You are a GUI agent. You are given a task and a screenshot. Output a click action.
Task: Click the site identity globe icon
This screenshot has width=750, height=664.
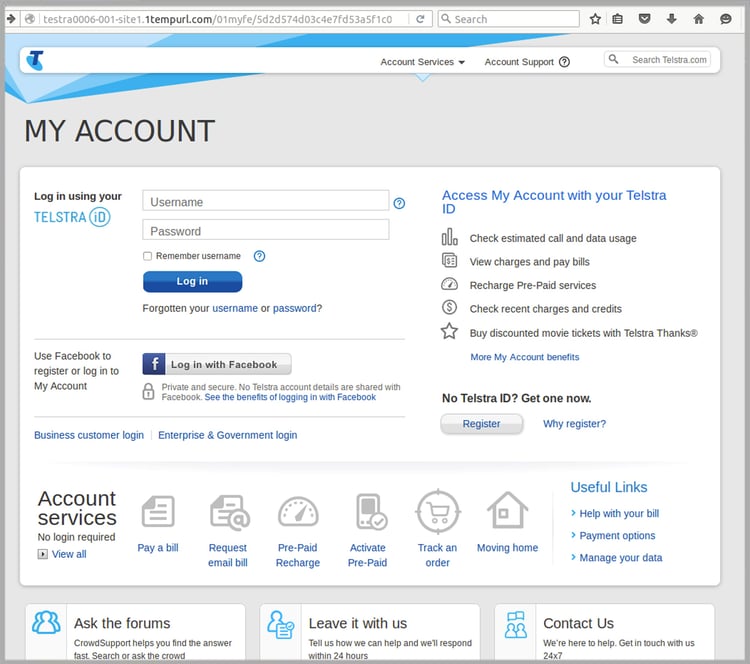tap(30, 19)
